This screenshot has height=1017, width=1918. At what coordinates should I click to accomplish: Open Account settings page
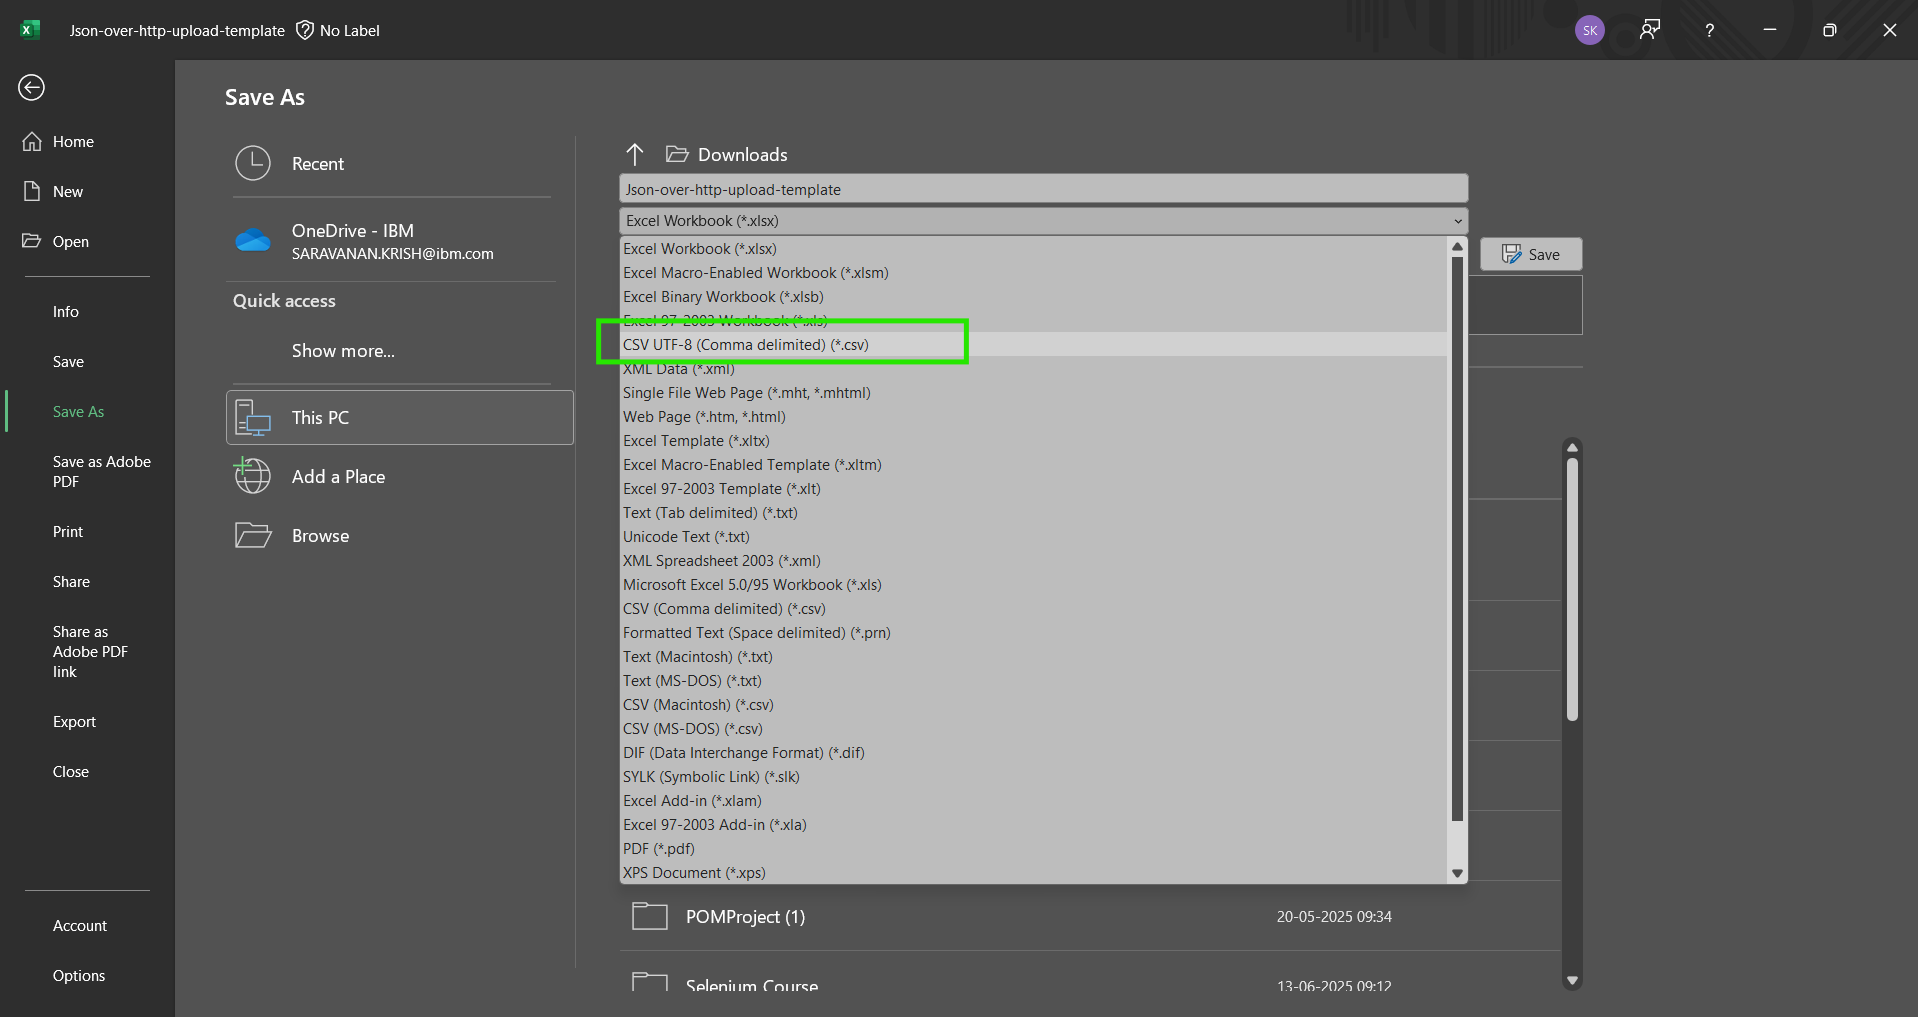(80, 925)
